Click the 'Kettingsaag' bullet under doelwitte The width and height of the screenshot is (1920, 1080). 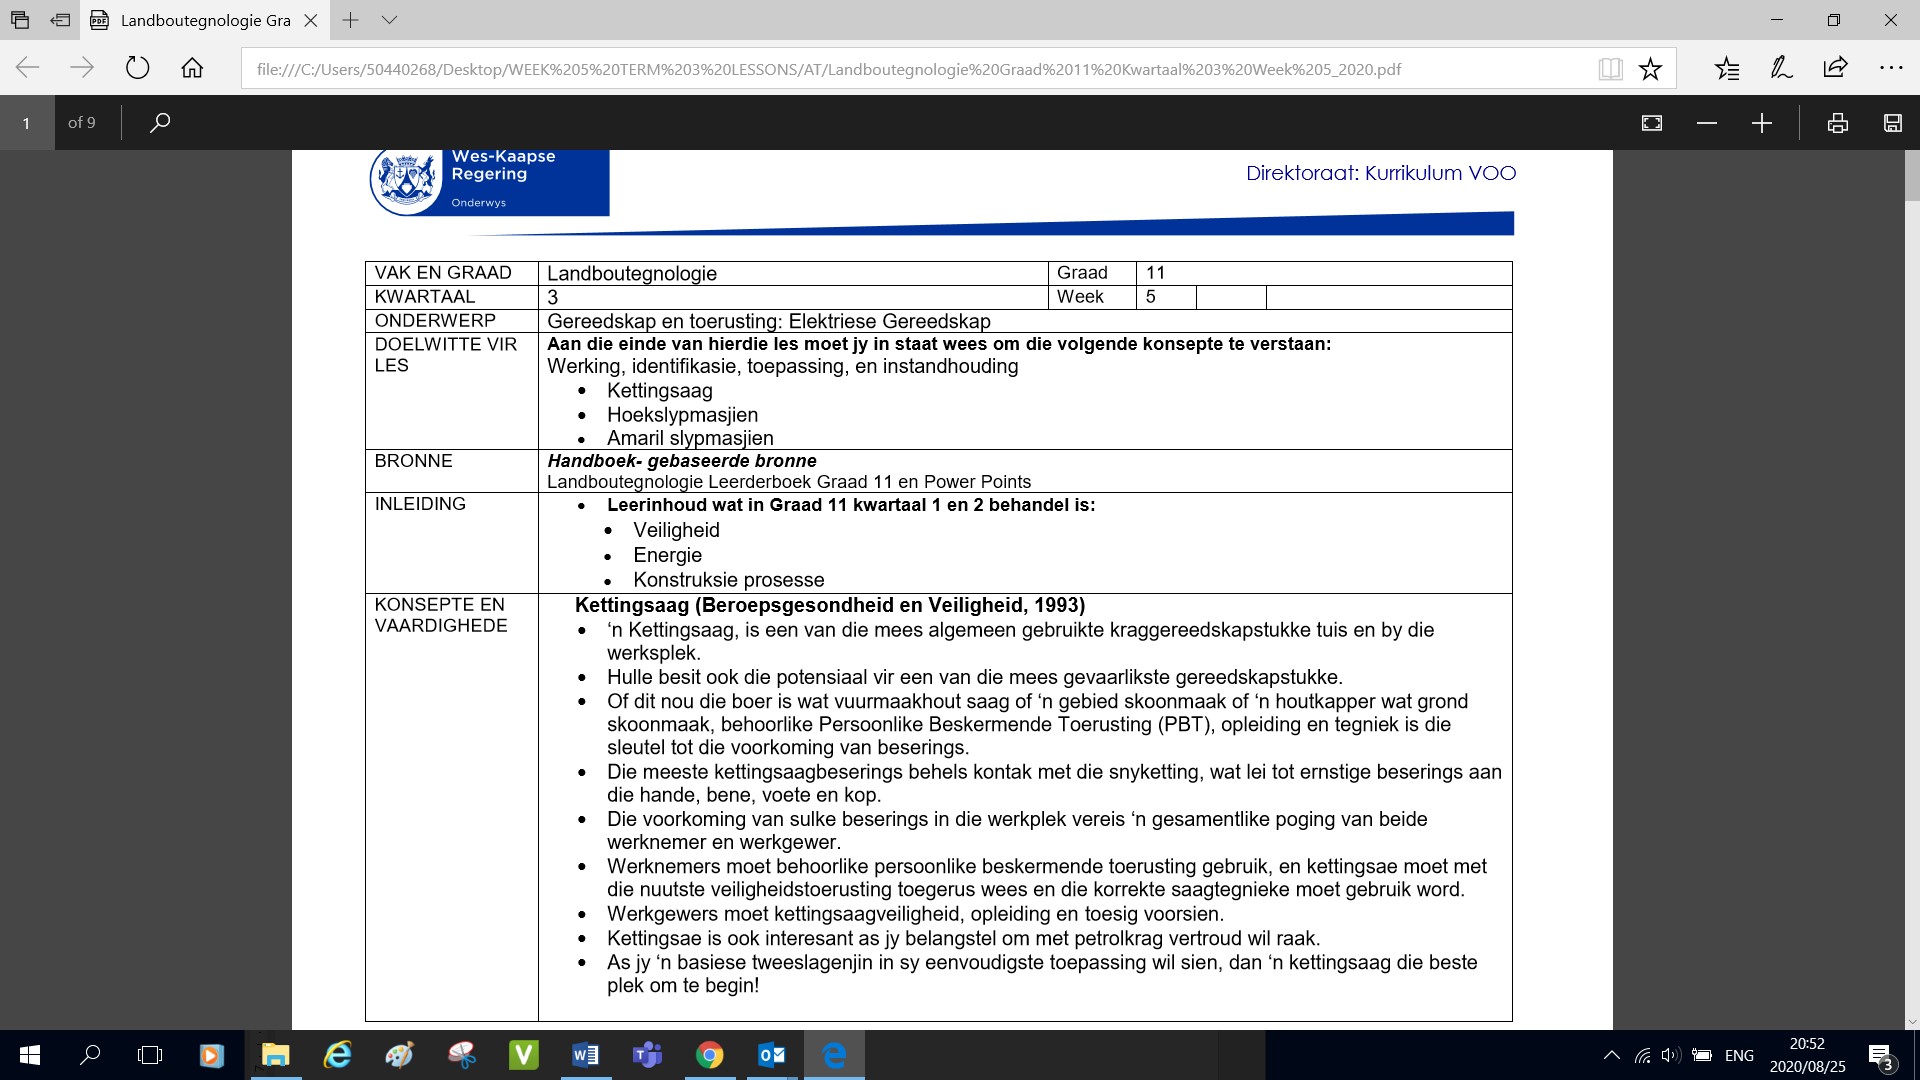(659, 391)
